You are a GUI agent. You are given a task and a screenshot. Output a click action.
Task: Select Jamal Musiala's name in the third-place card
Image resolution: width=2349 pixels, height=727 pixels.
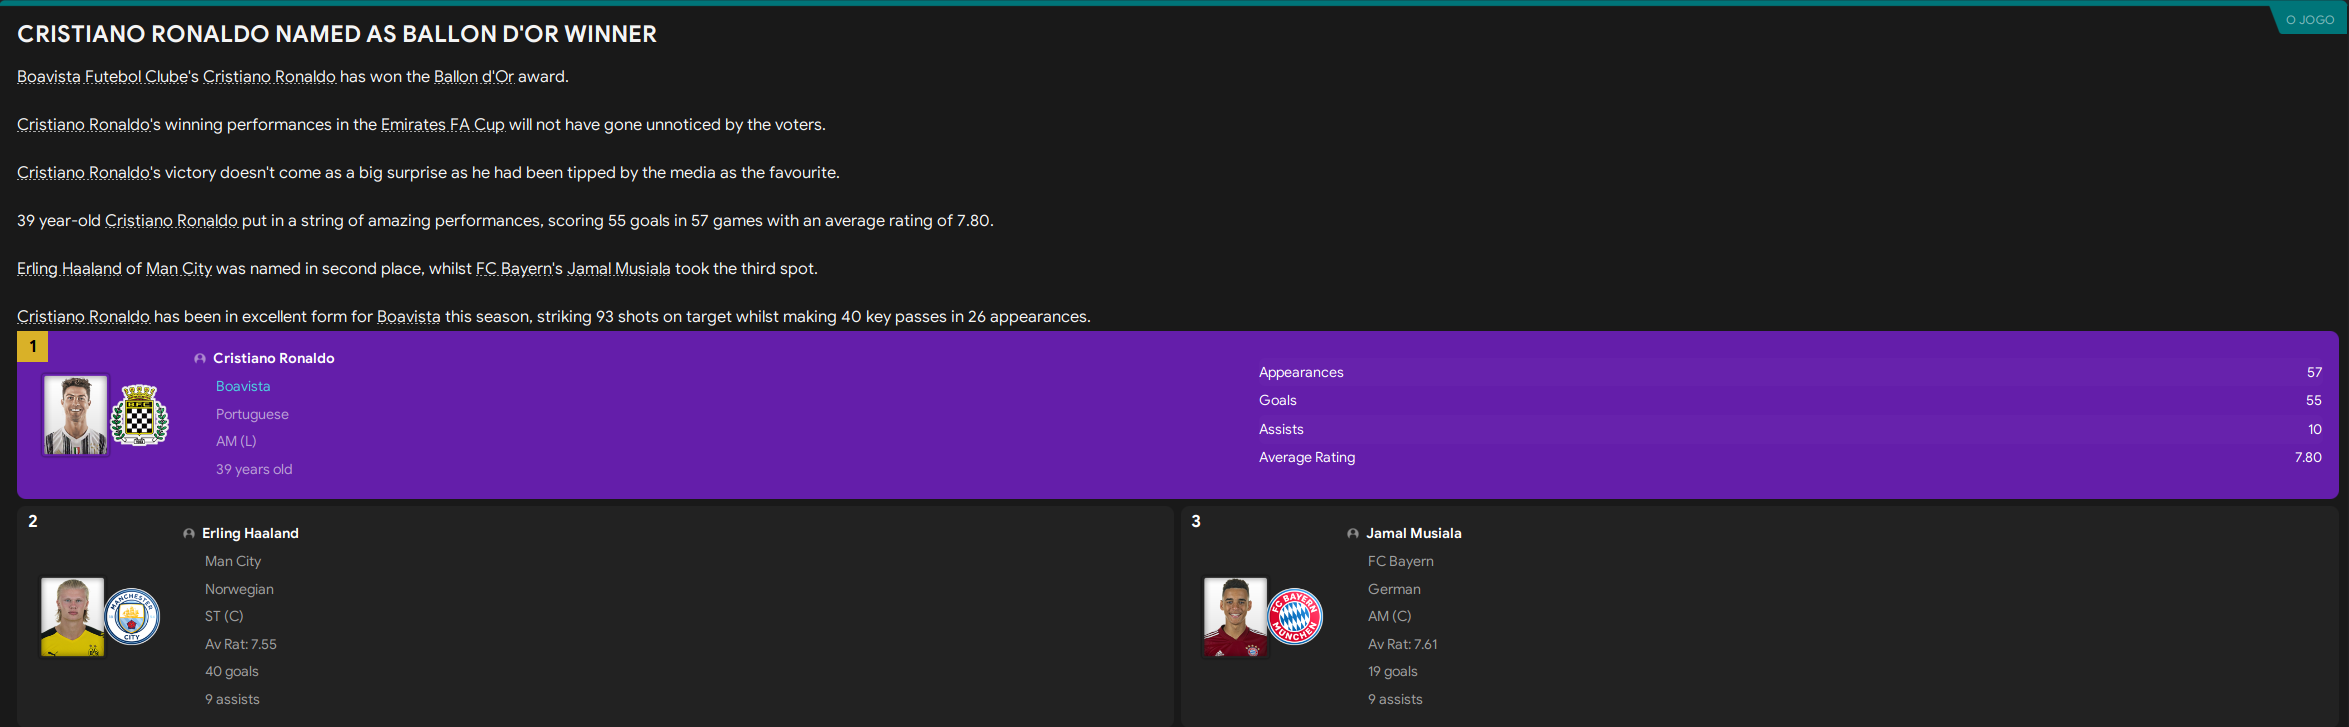[x=1414, y=534]
